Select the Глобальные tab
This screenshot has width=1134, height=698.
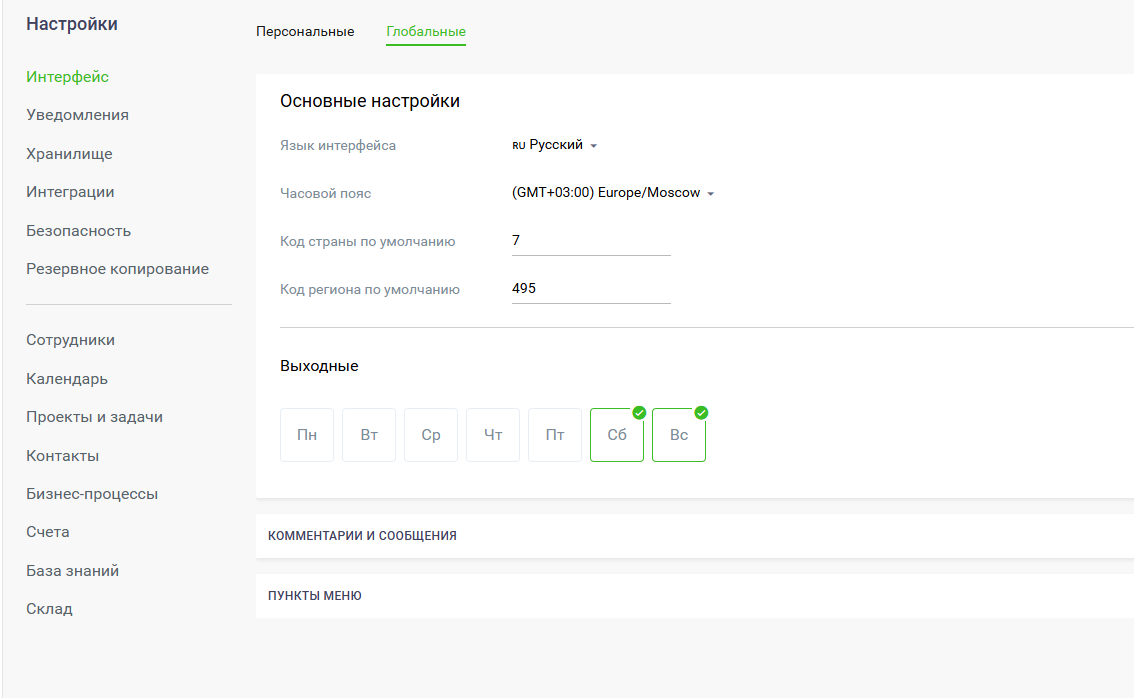(426, 32)
